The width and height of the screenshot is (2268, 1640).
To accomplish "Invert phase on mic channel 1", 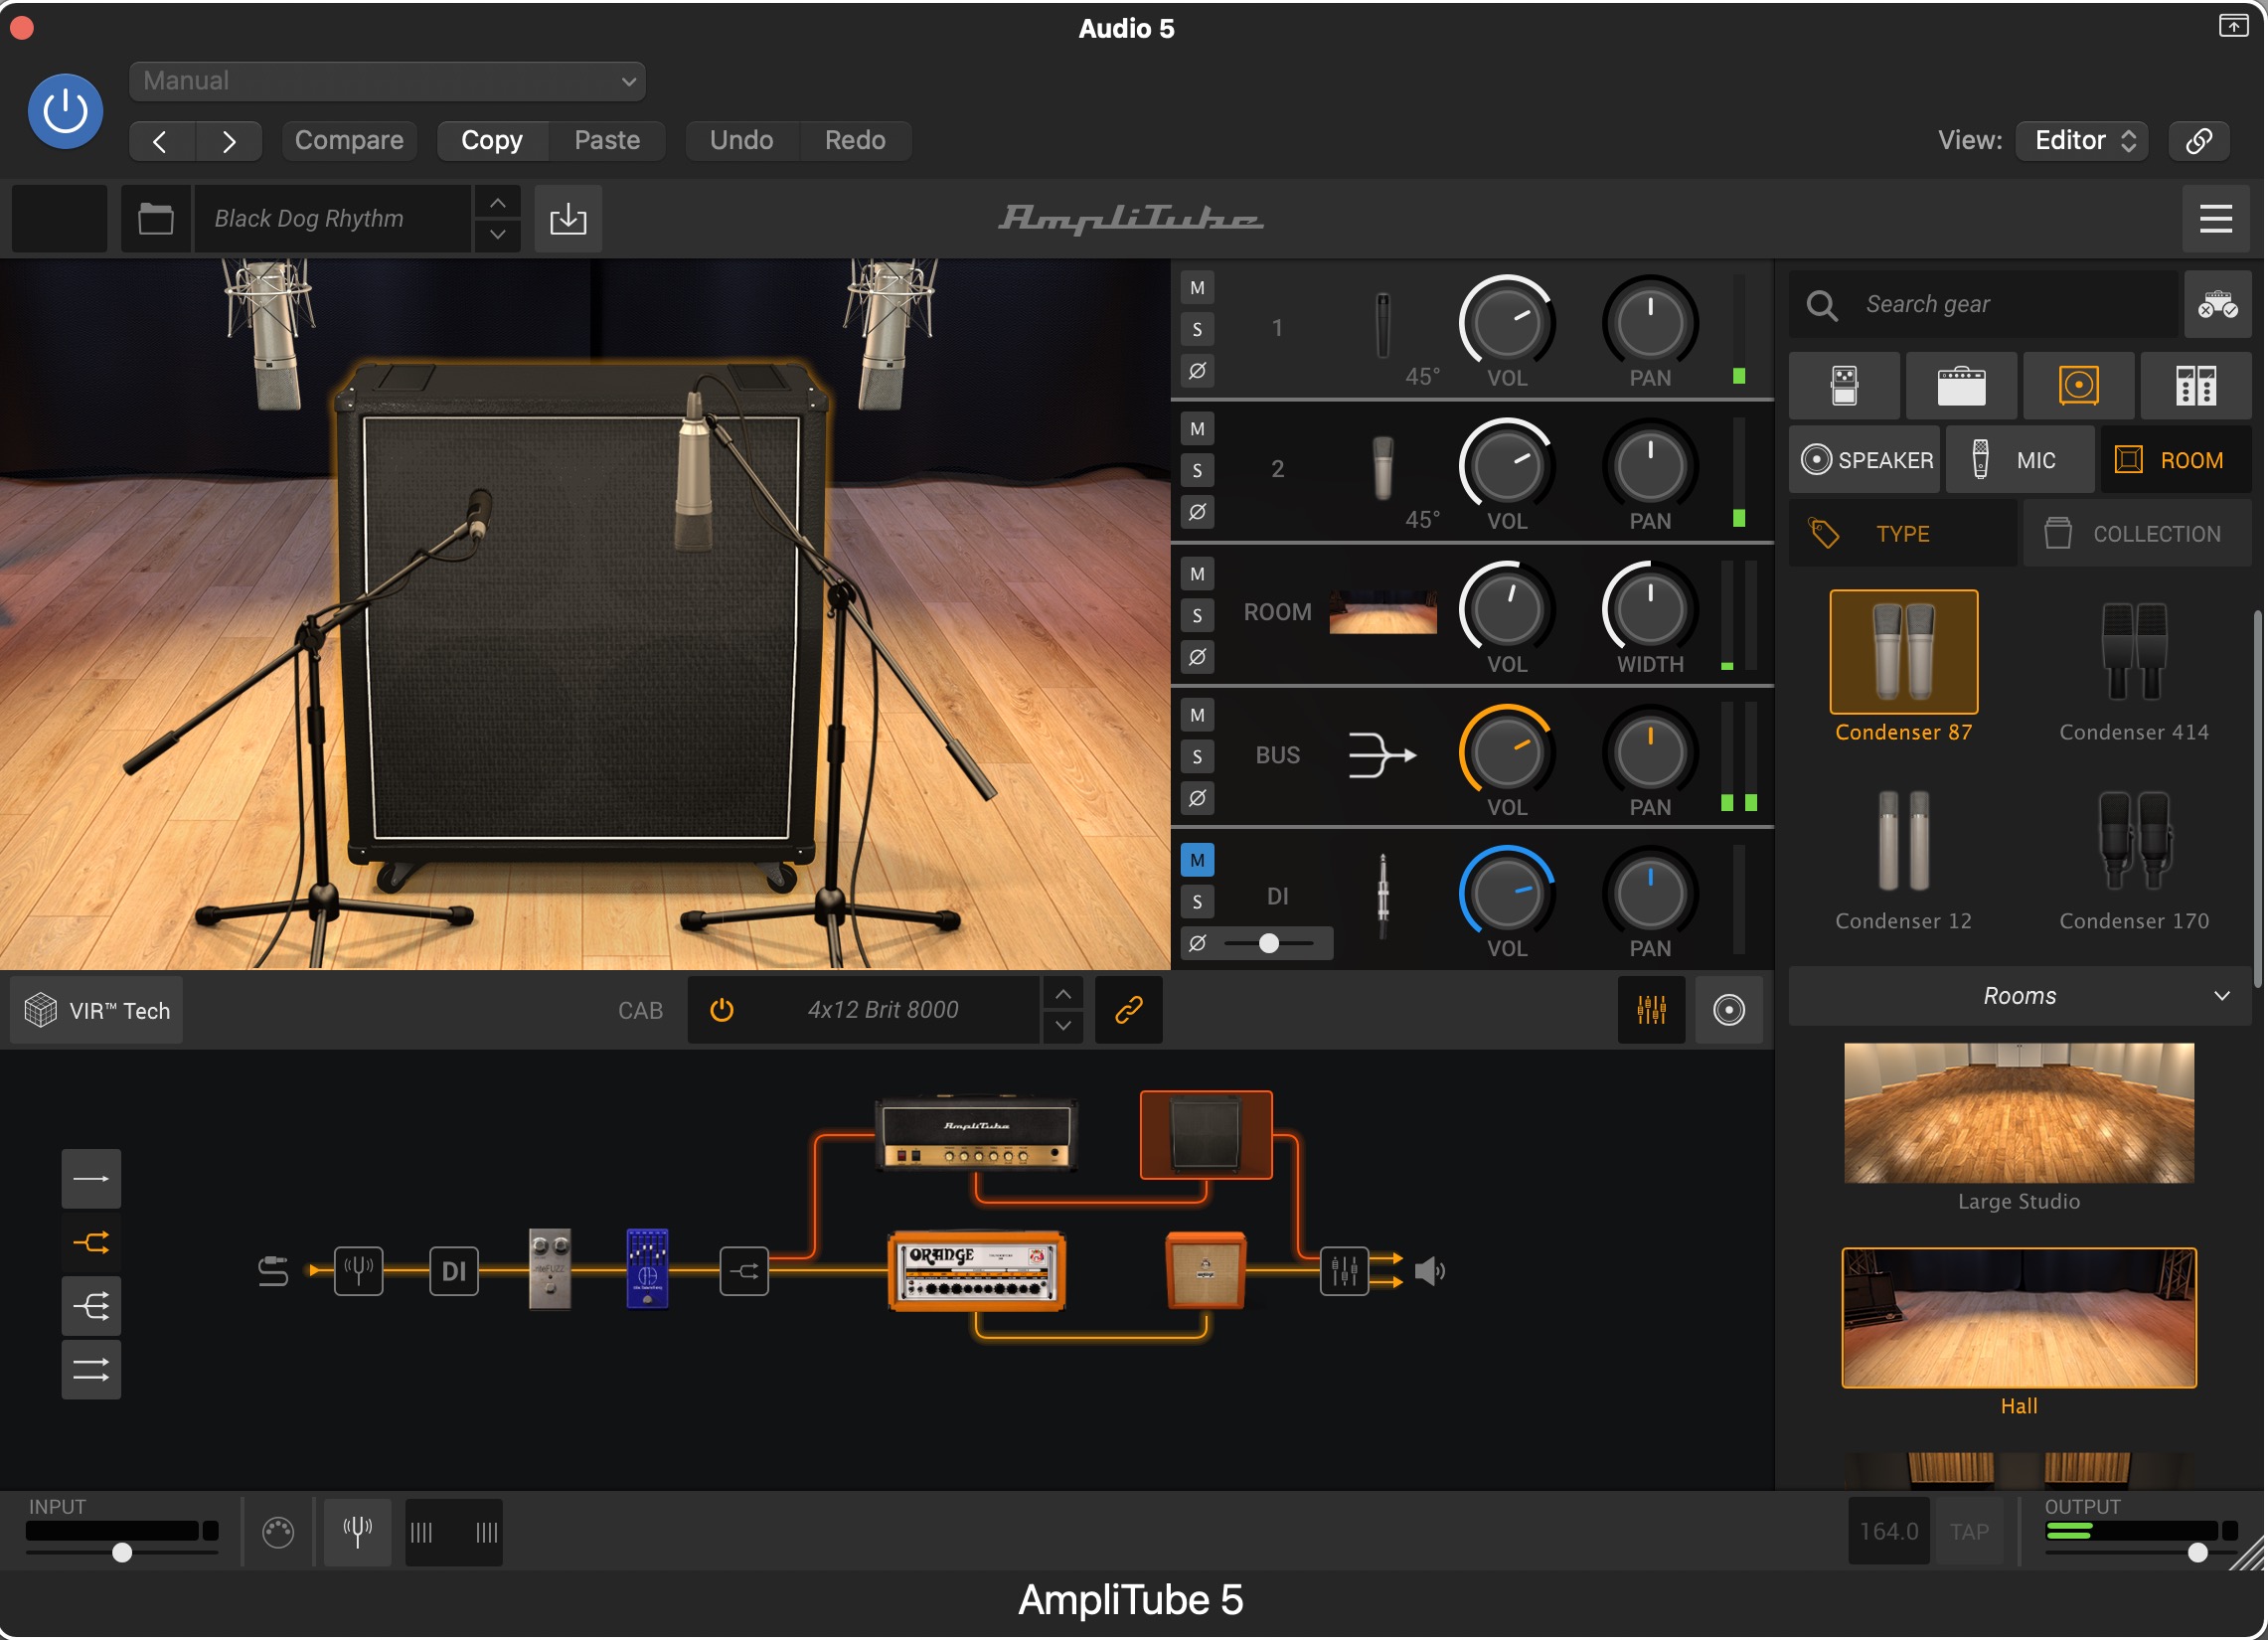I will pyautogui.click(x=1197, y=371).
